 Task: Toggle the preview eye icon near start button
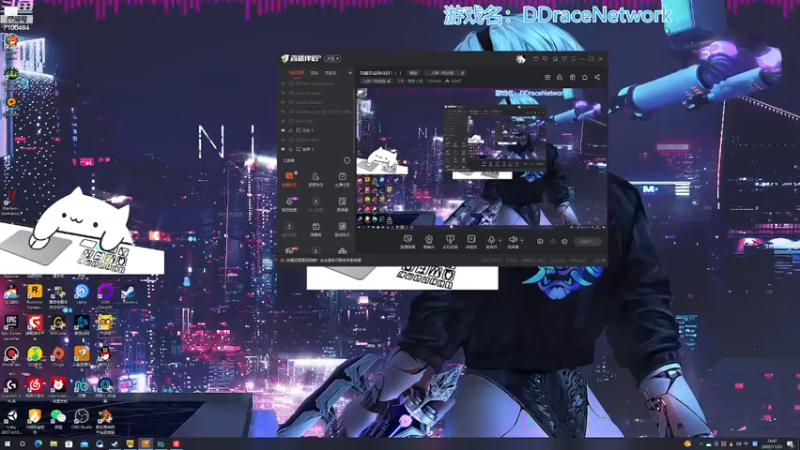tap(553, 242)
